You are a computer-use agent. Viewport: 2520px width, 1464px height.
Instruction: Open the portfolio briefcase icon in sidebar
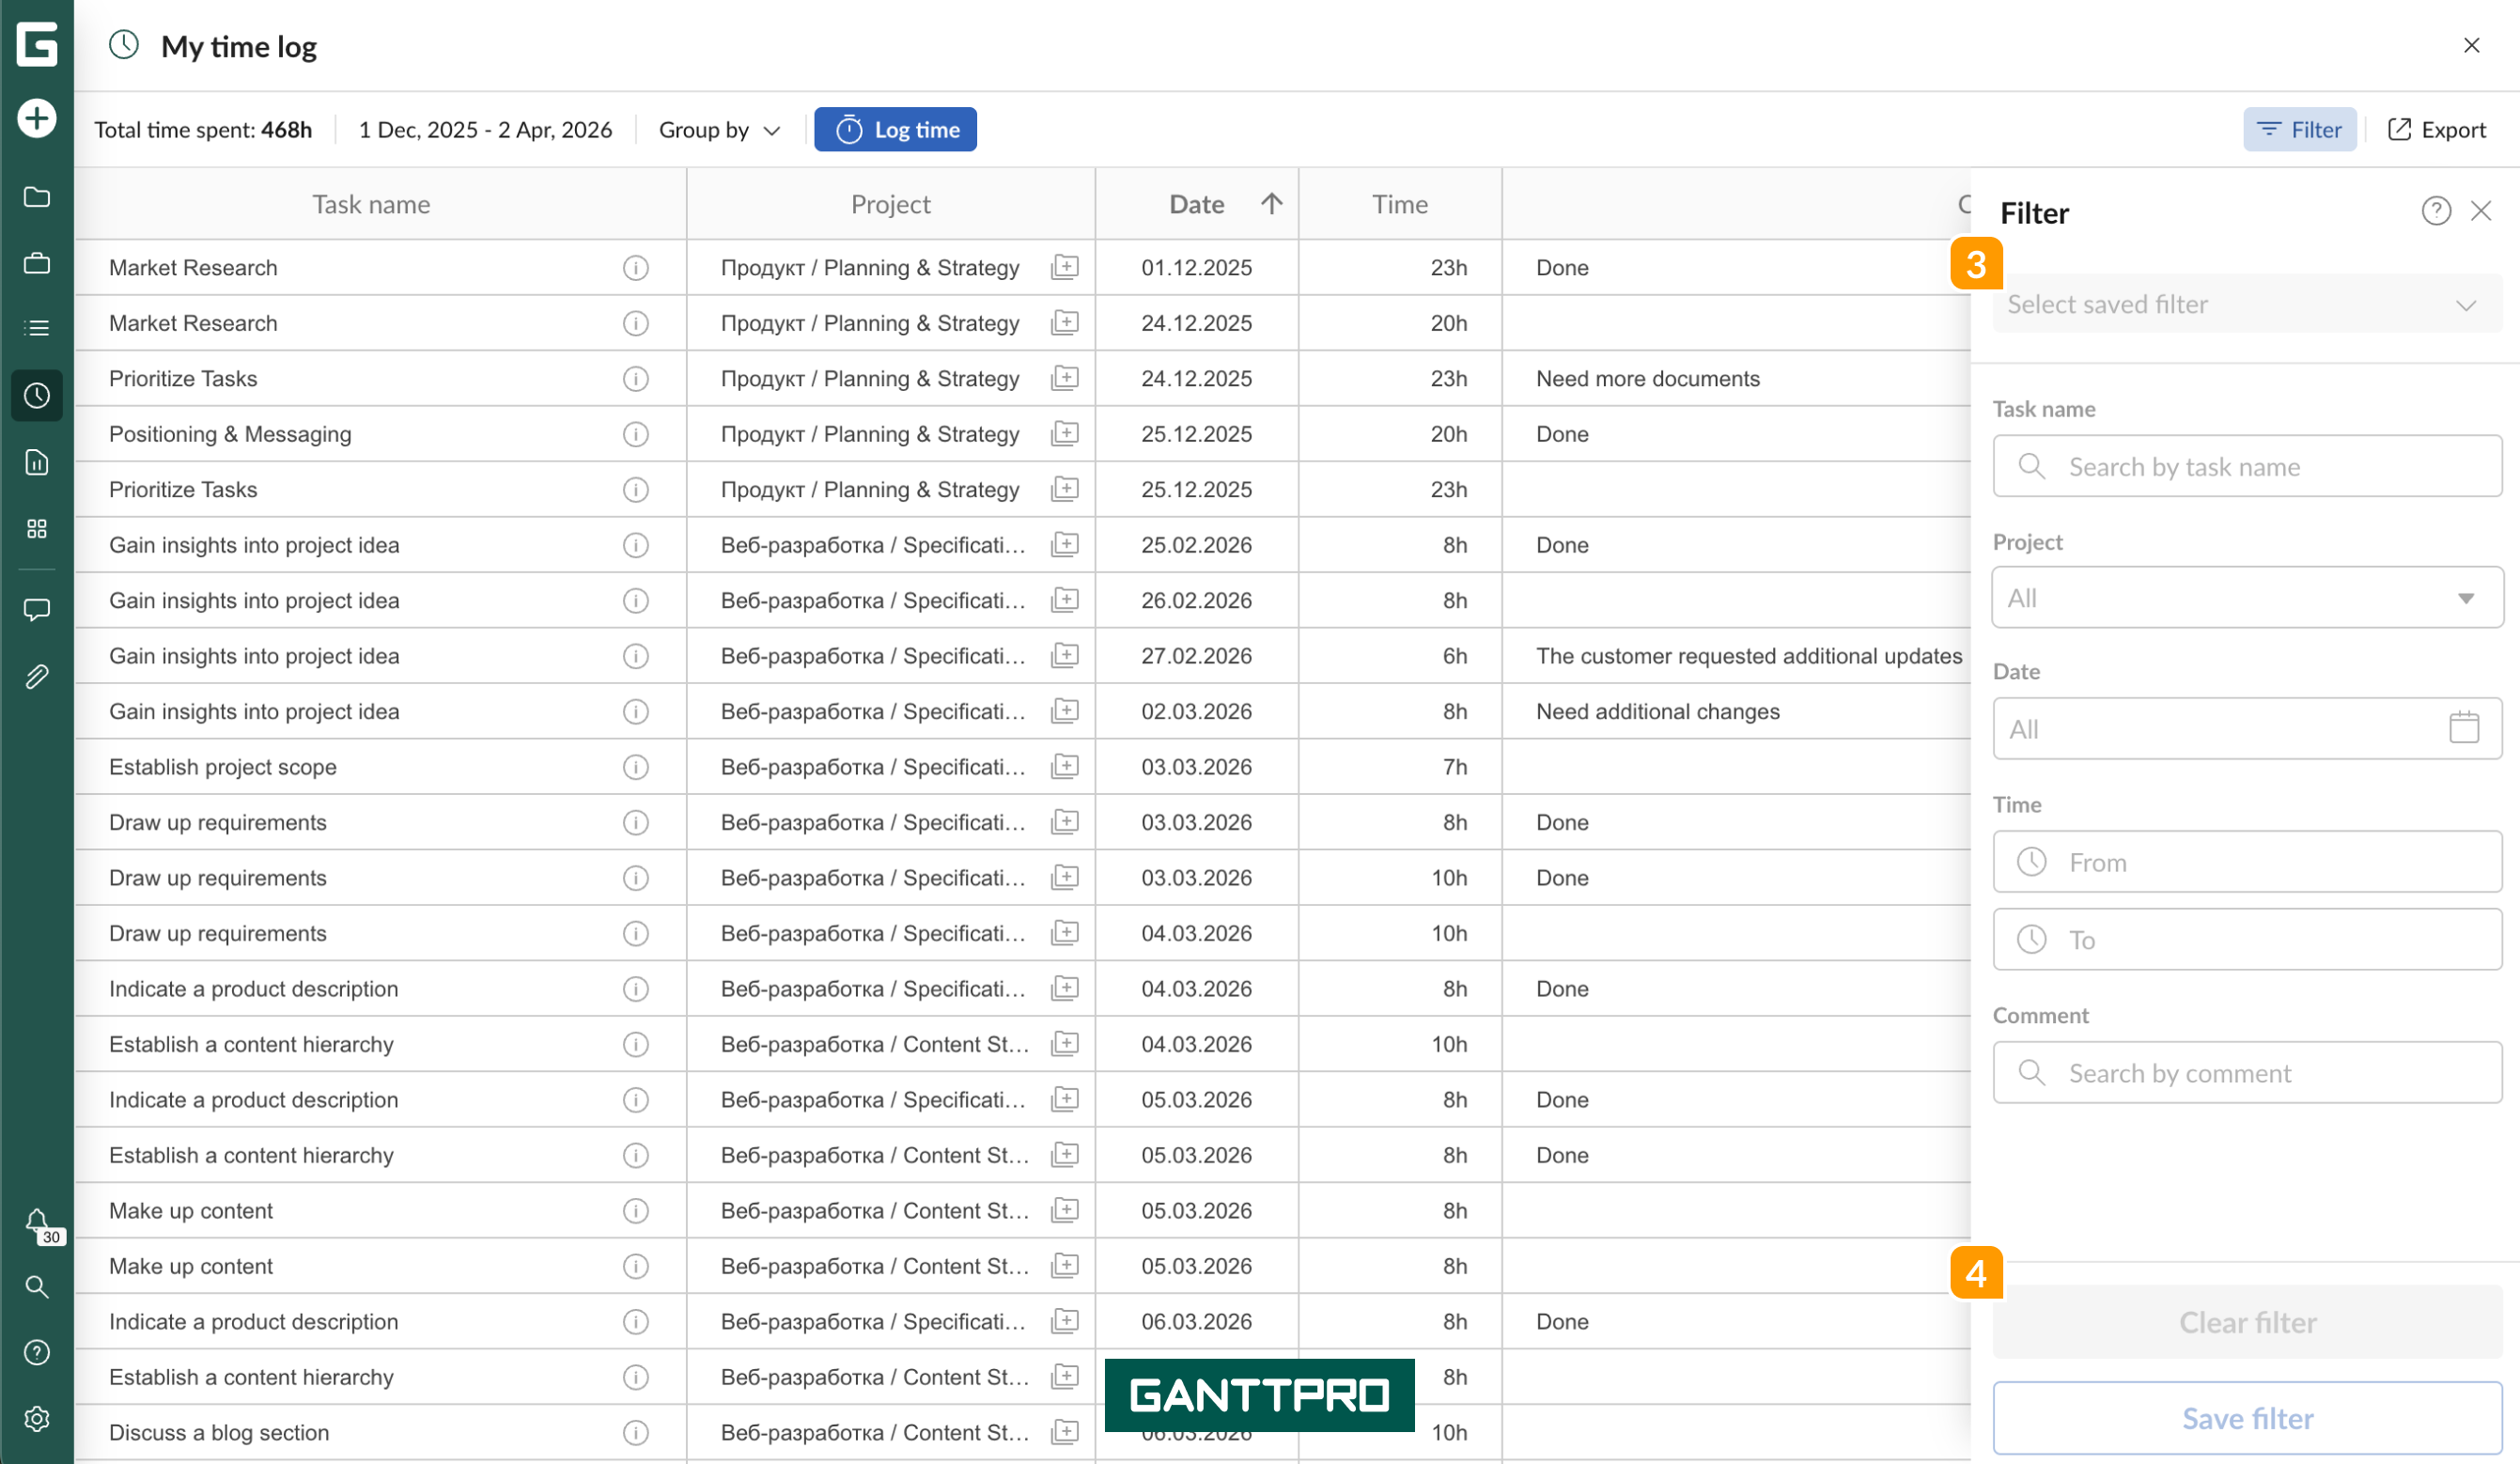point(37,263)
